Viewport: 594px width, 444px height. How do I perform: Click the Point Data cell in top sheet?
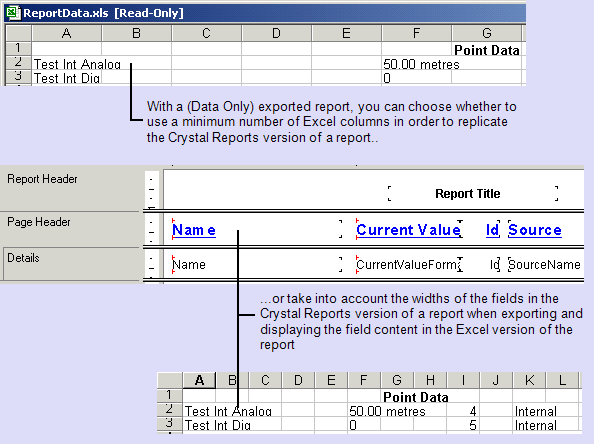487,50
